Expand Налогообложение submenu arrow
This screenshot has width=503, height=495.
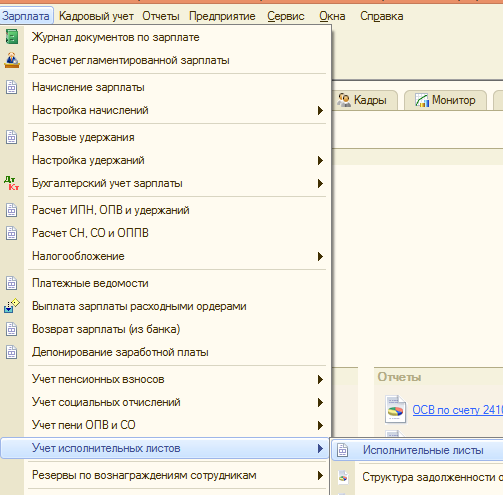(320, 256)
